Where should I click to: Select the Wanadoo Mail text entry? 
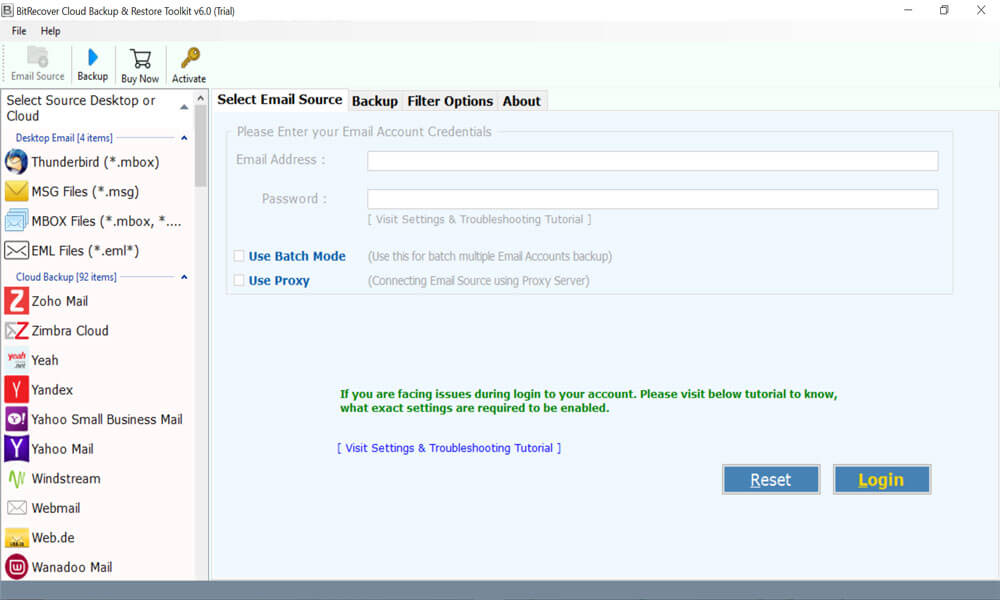point(72,567)
